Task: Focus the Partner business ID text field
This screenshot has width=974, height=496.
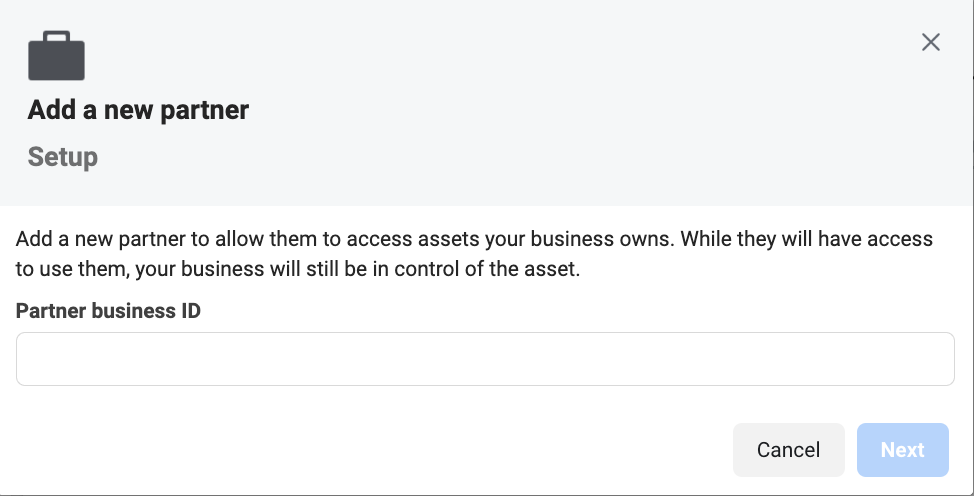Action: coord(485,359)
